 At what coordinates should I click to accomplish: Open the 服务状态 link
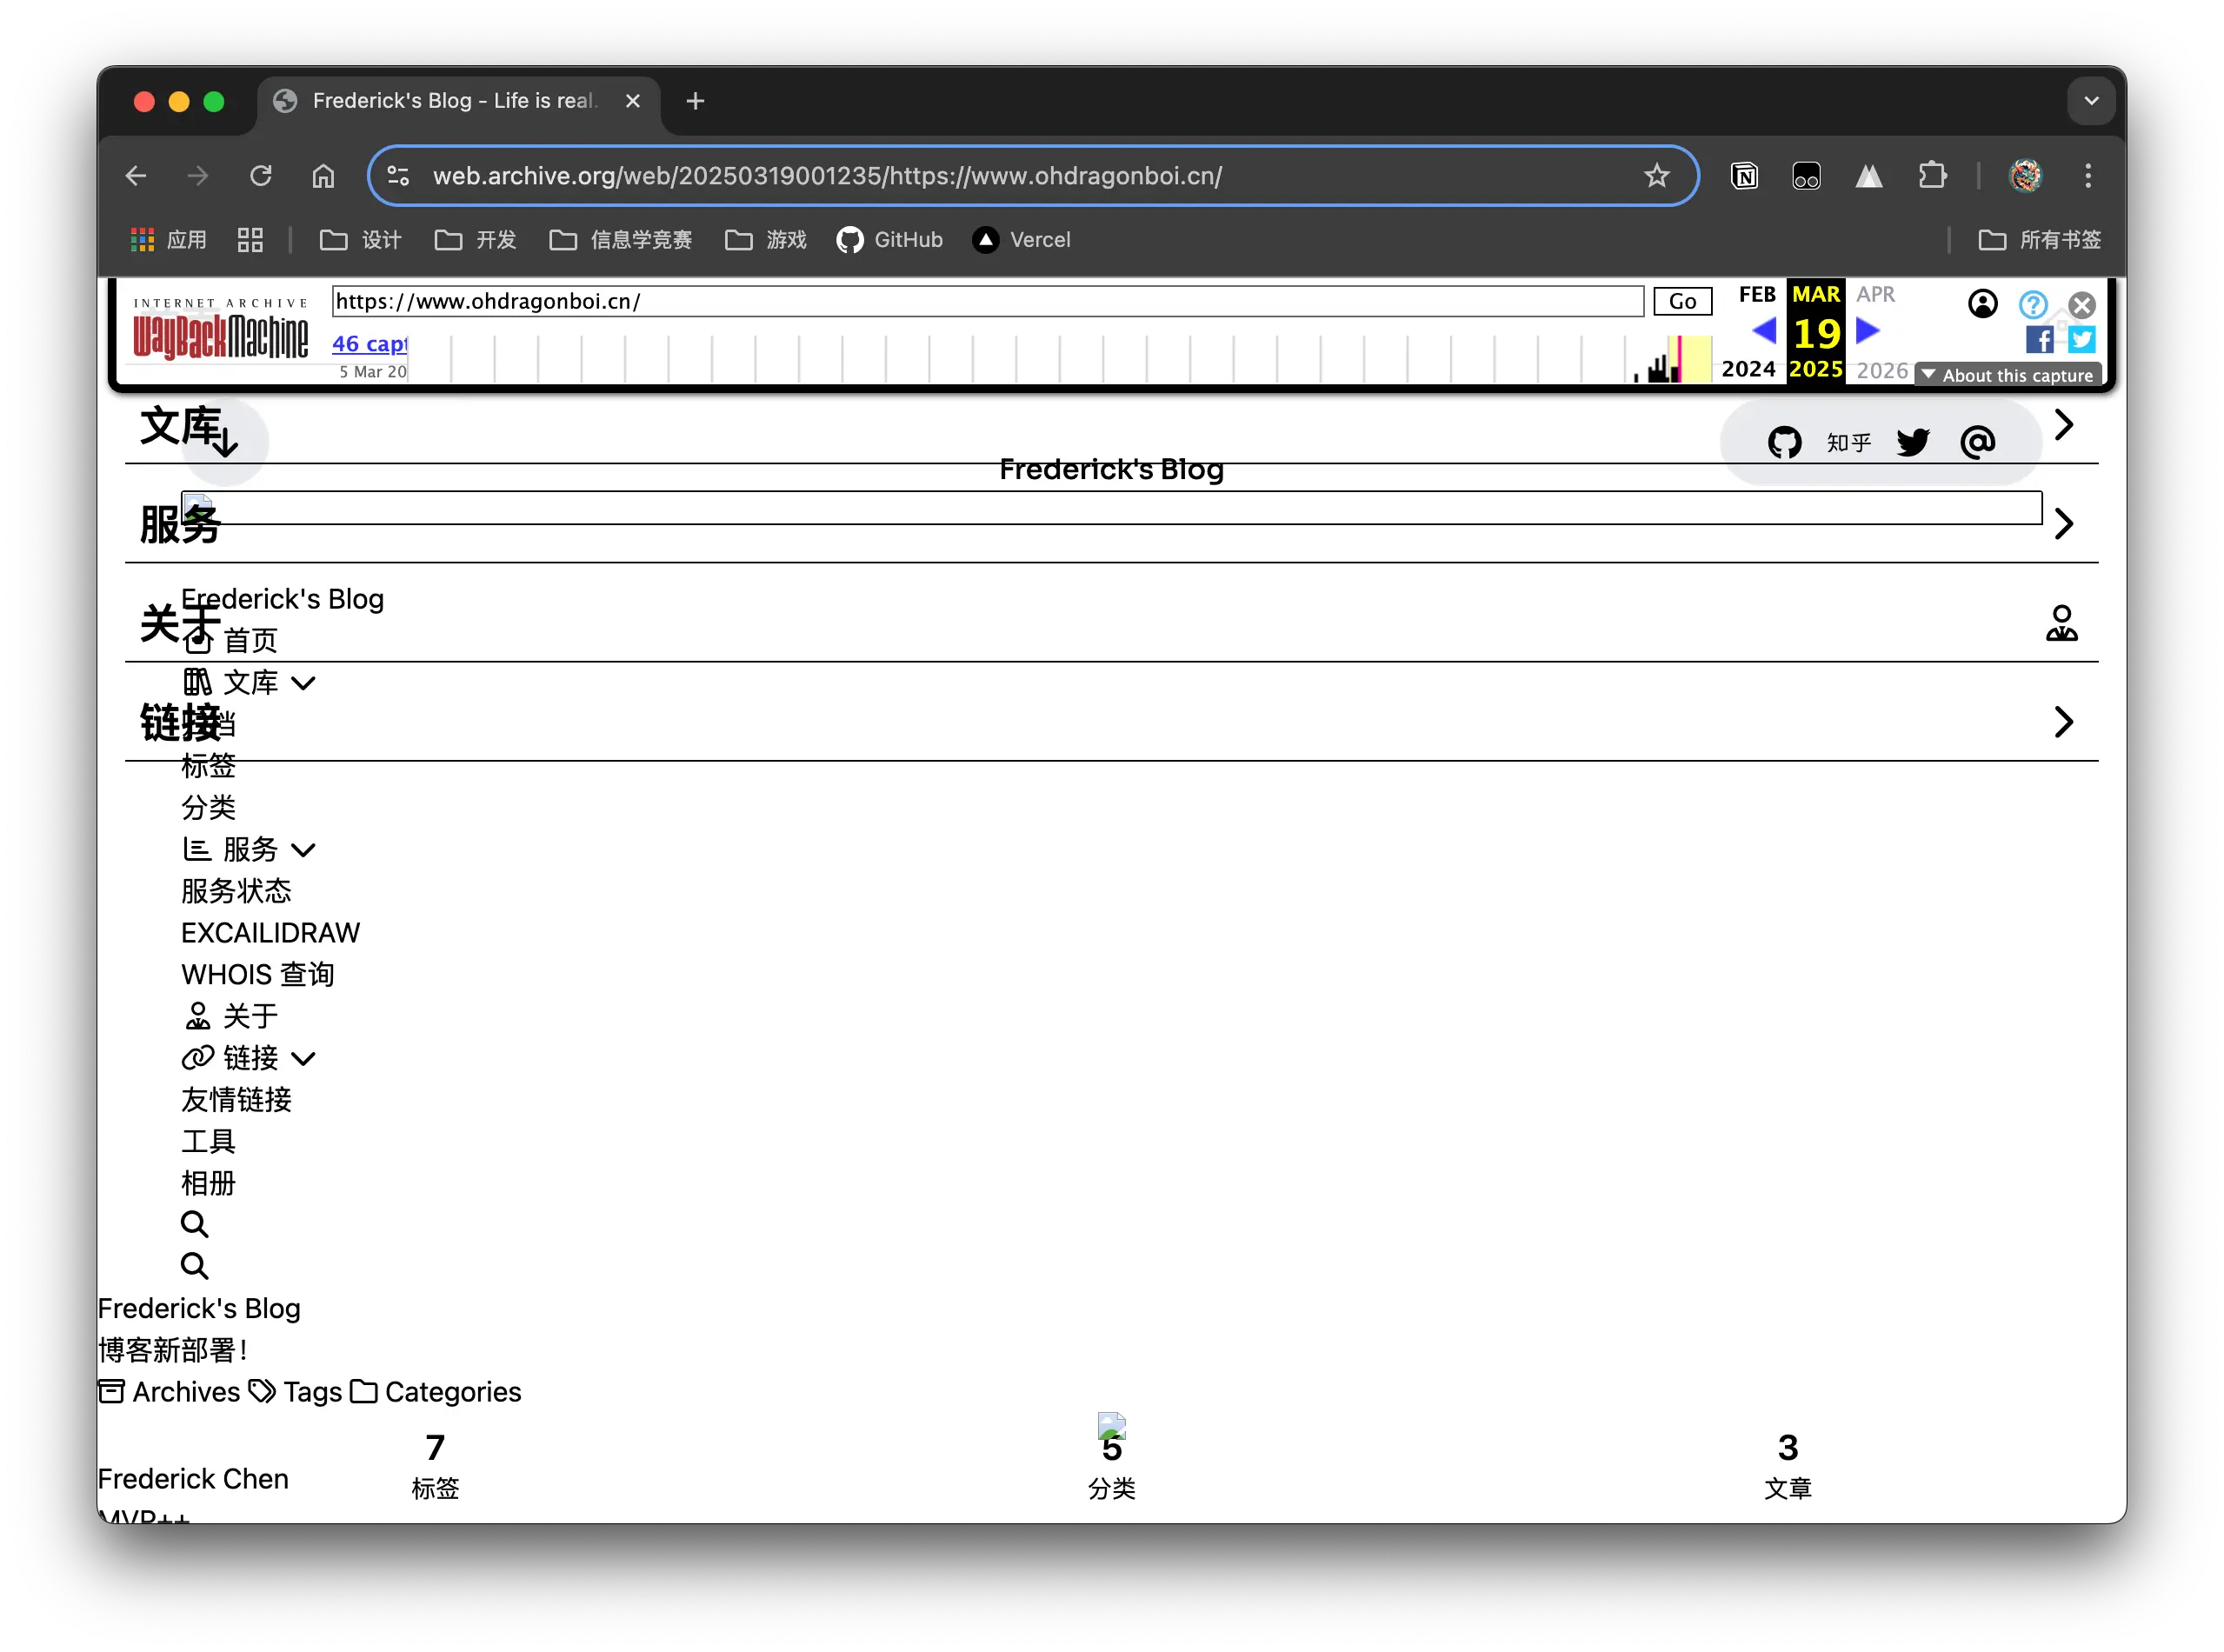[x=236, y=891]
